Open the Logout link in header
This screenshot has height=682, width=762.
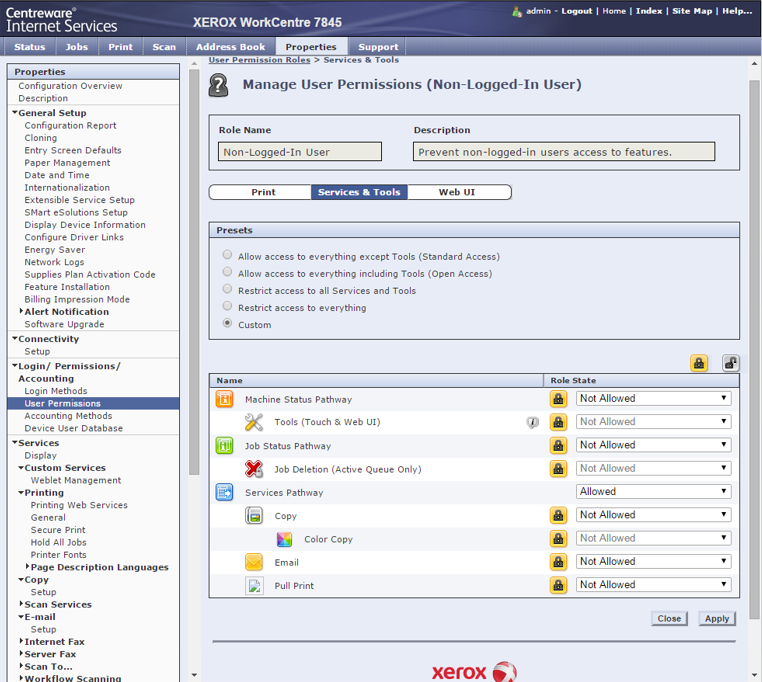tap(576, 11)
